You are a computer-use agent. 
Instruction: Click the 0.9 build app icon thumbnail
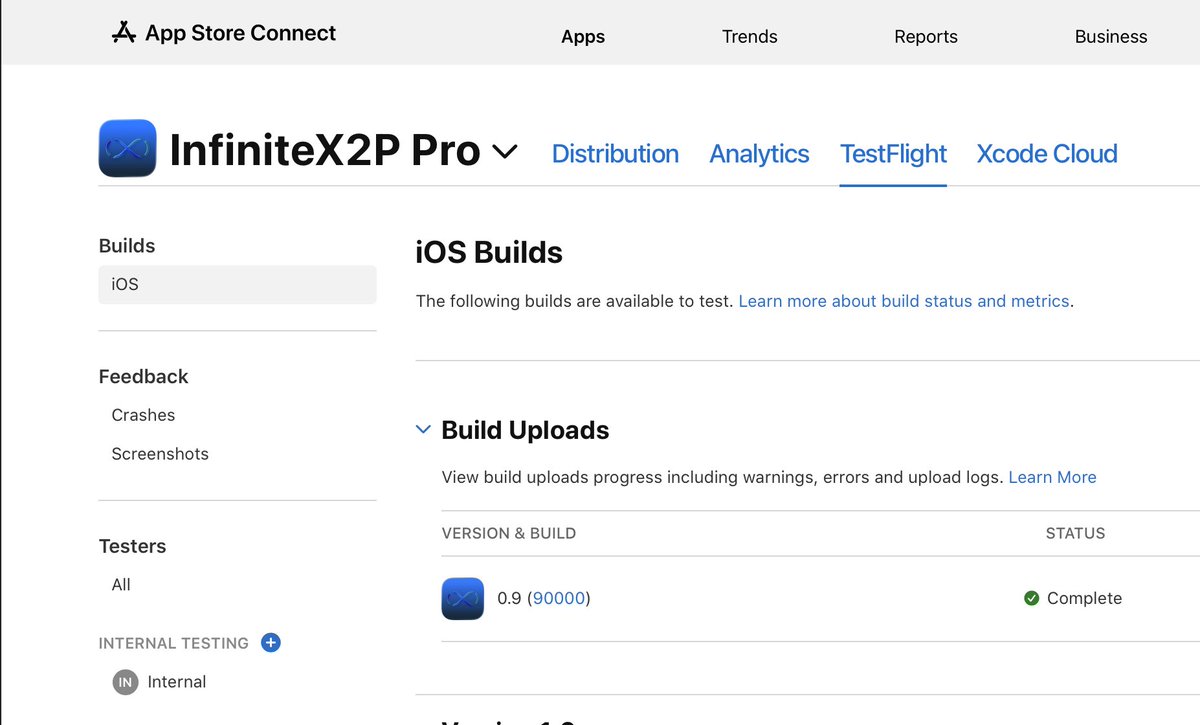click(x=462, y=598)
